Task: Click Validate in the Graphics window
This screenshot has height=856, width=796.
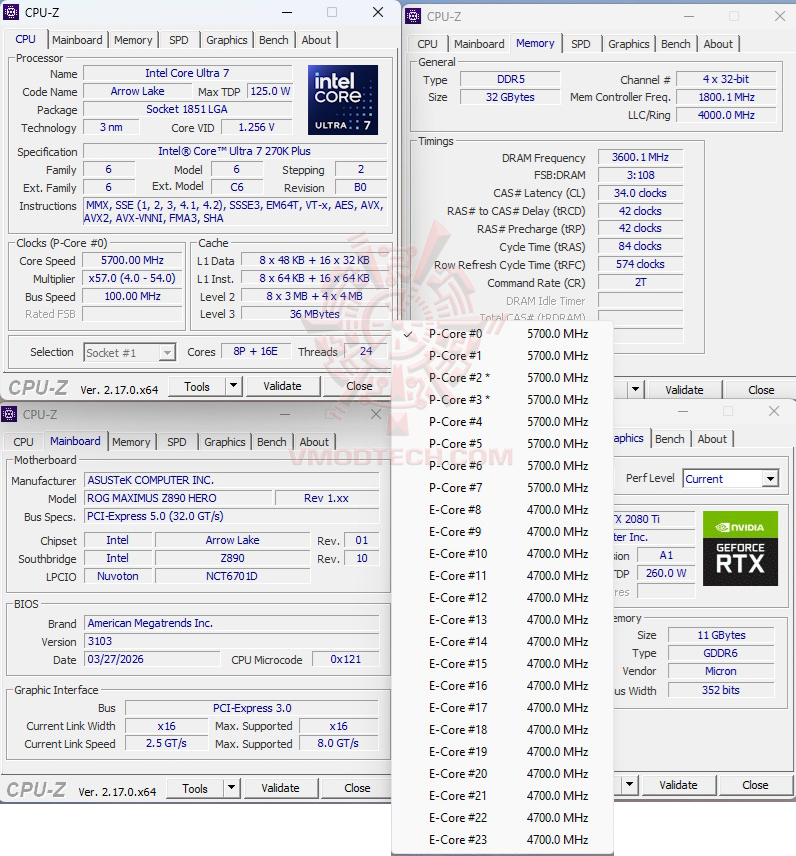Action: [678, 785]
